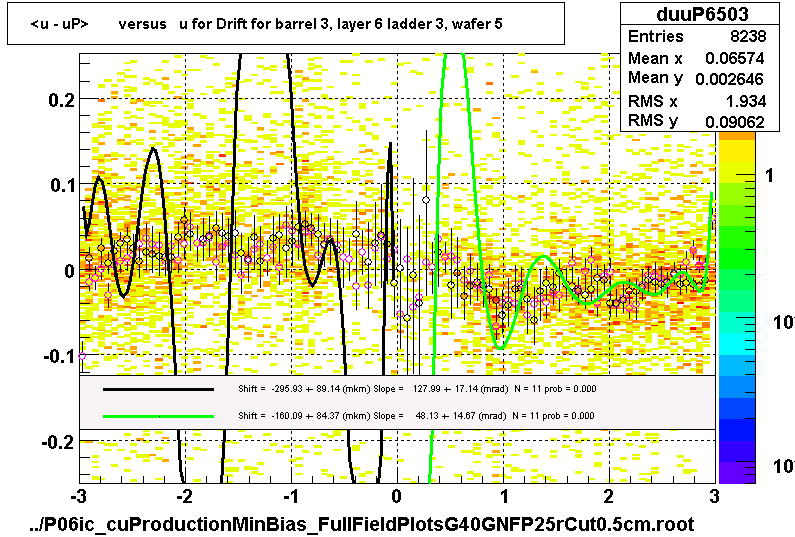Viewport: 795px width, 537px height.
Task: Click the dark blue band of the color palette
Action: point(736,430)
